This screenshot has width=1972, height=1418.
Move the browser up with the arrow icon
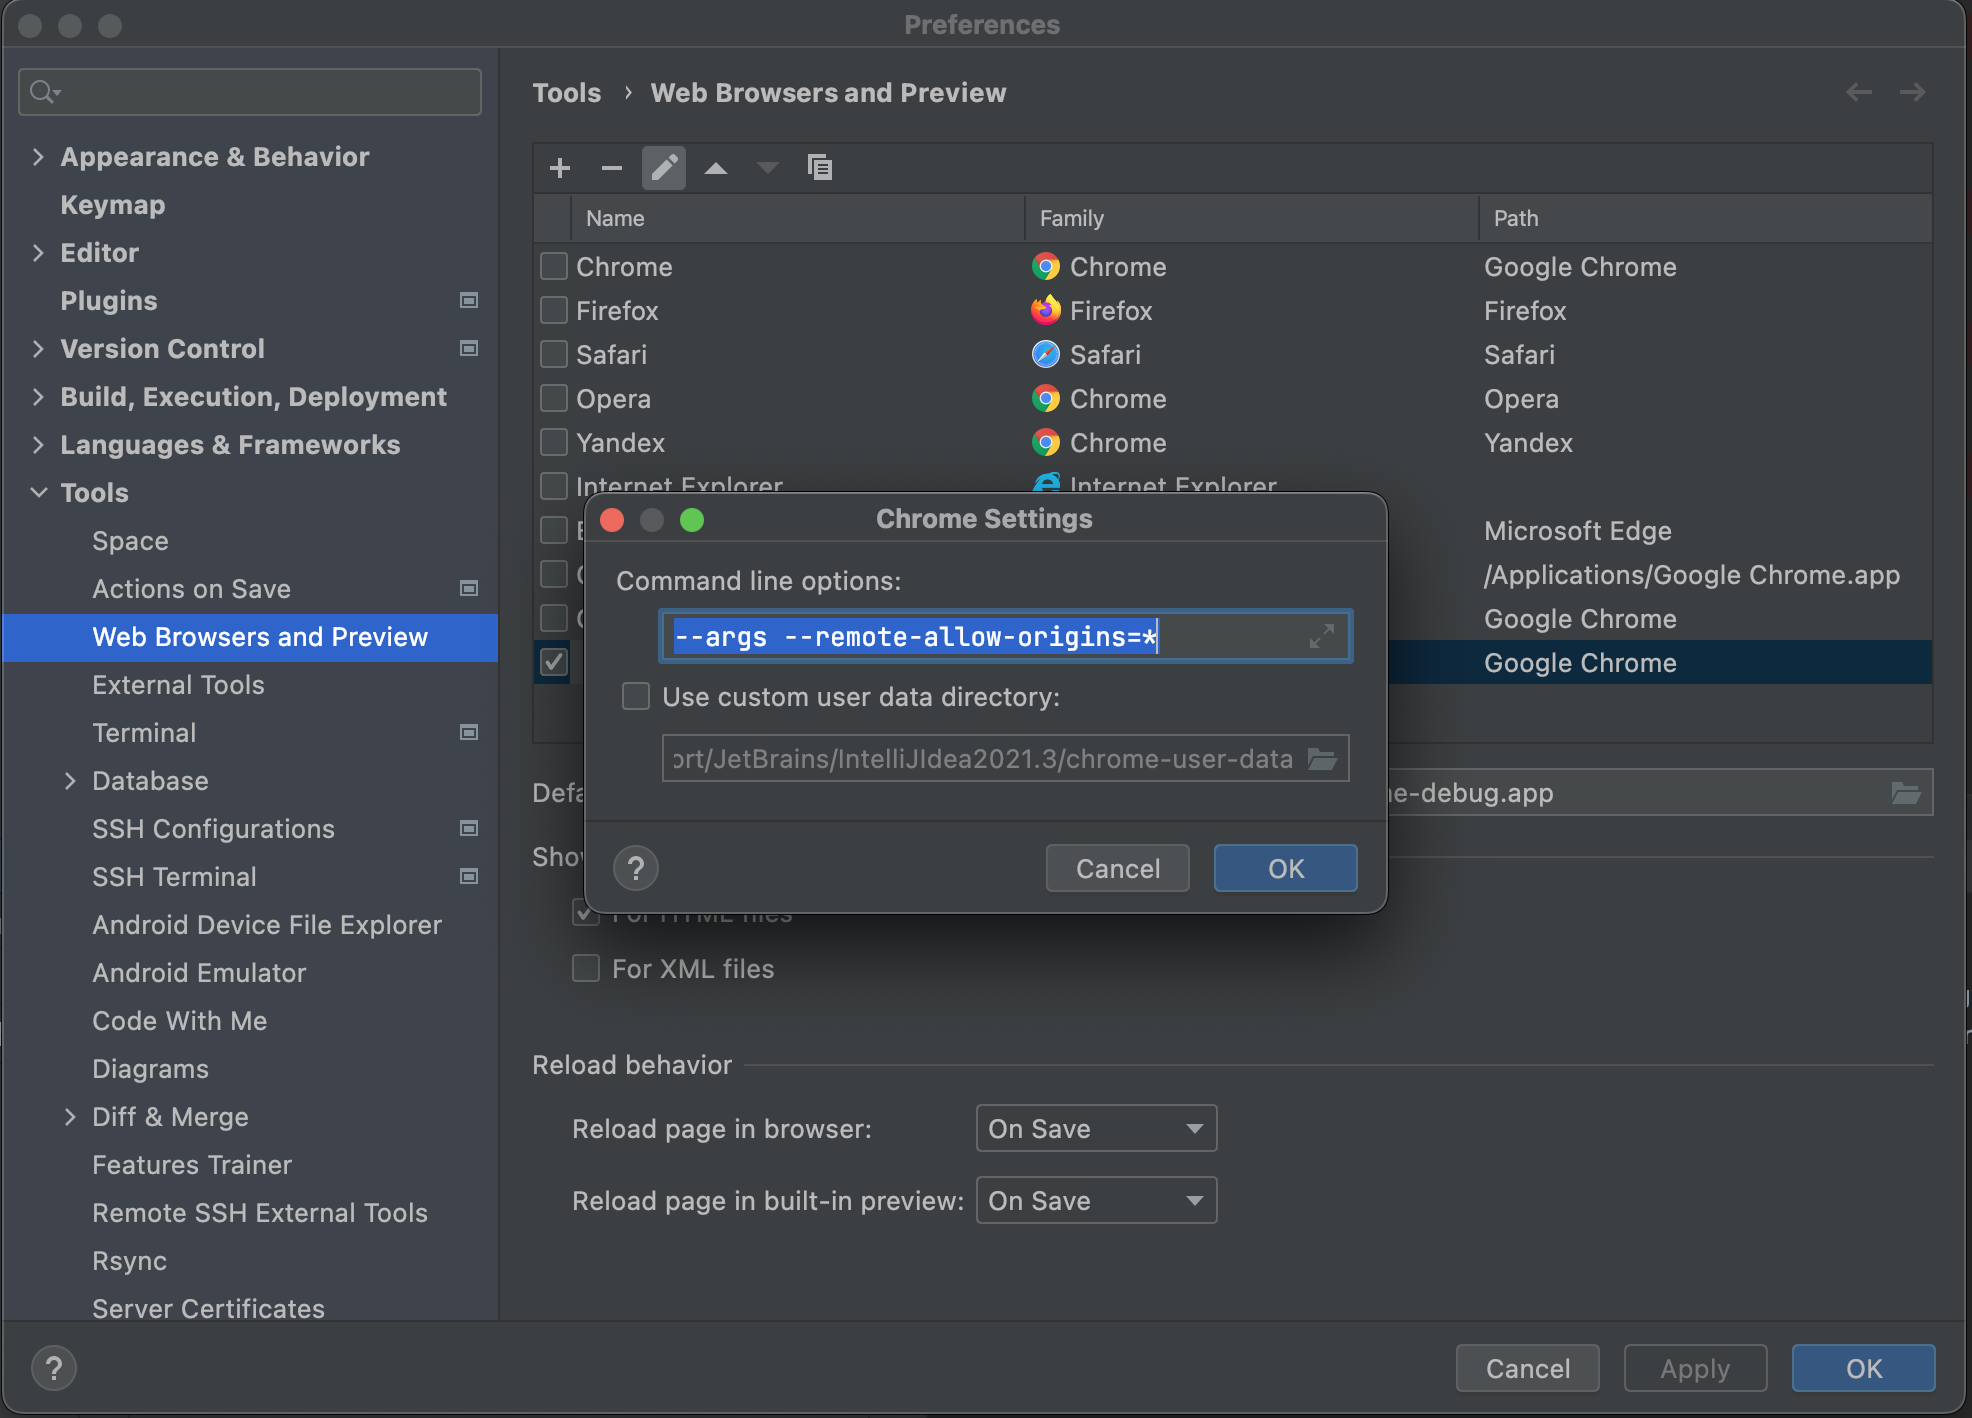(x=716, y=168)
